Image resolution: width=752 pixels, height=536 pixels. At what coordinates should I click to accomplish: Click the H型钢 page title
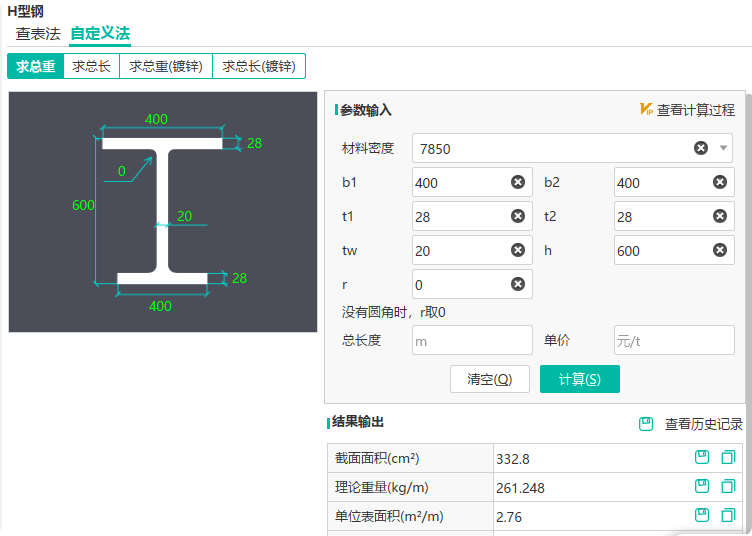25,11
